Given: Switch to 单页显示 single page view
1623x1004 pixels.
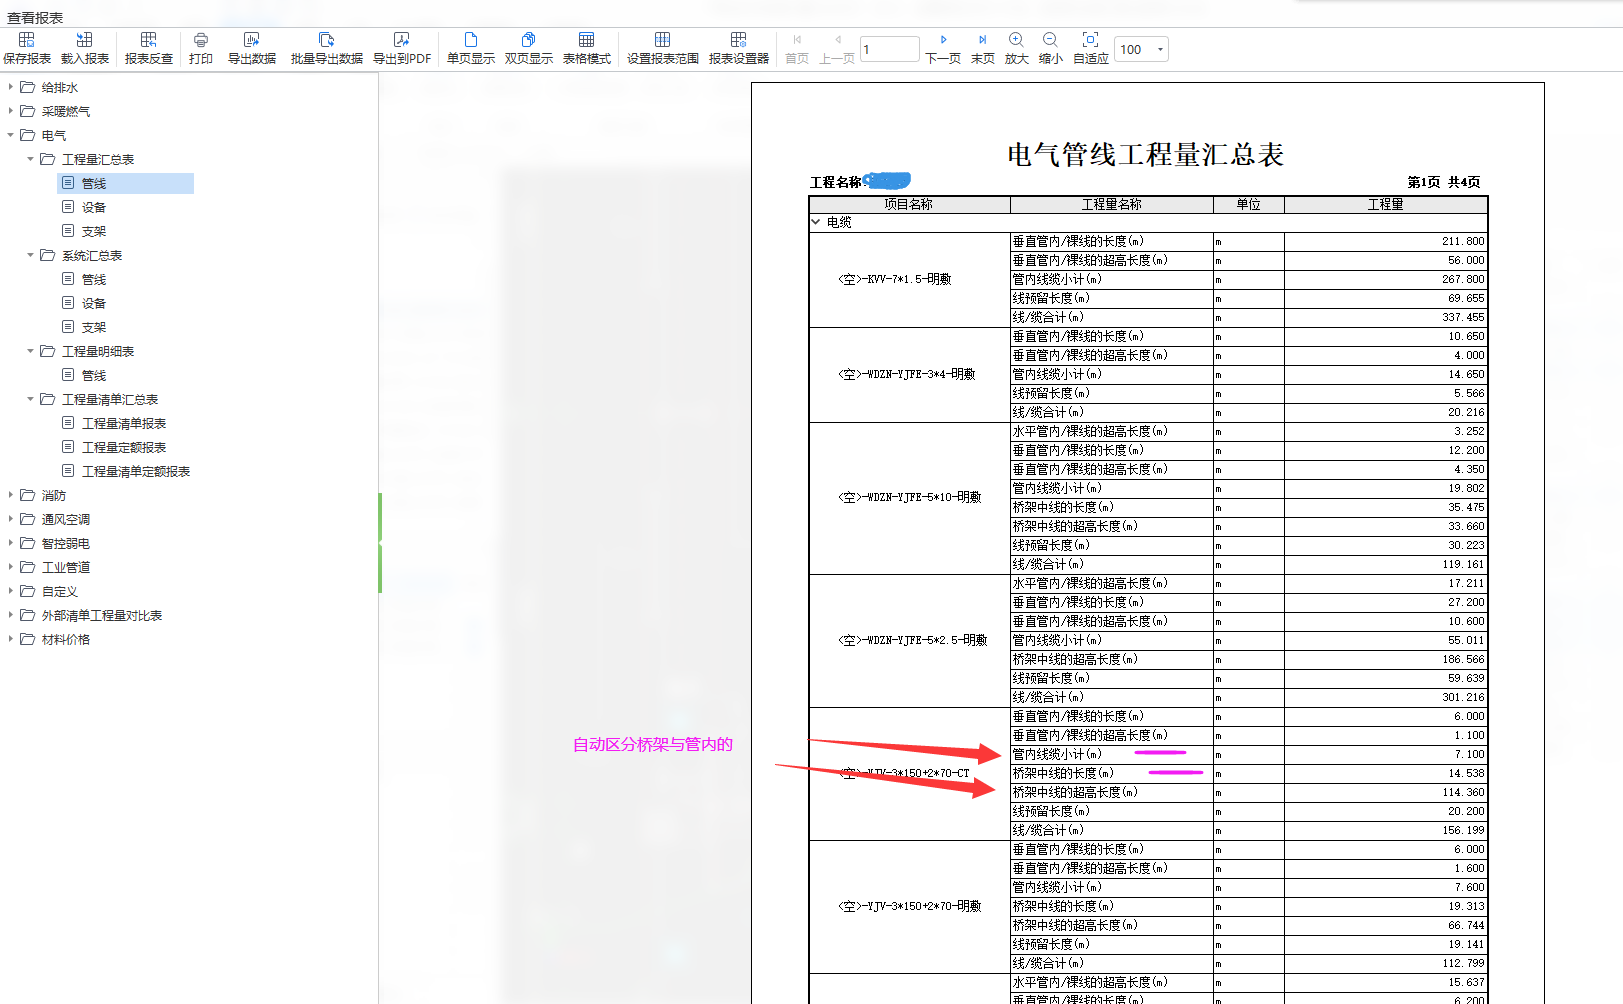Looking at the screenshot, I should coord(471,48).
